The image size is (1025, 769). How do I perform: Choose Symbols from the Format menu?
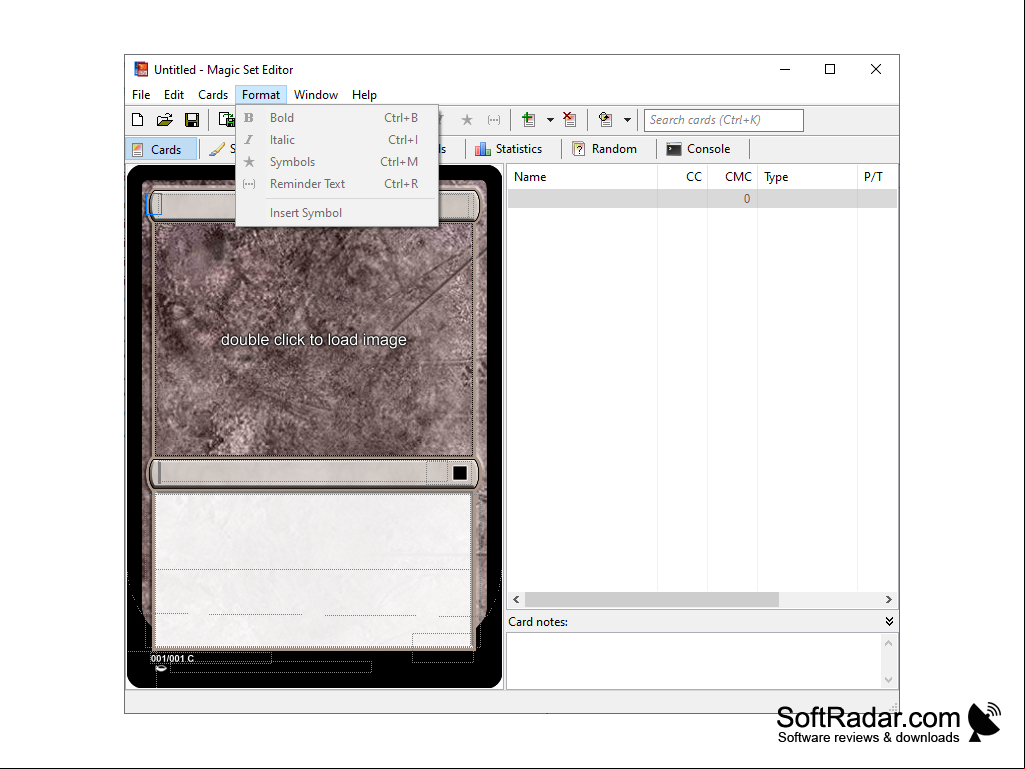click(x=337, y=162)
